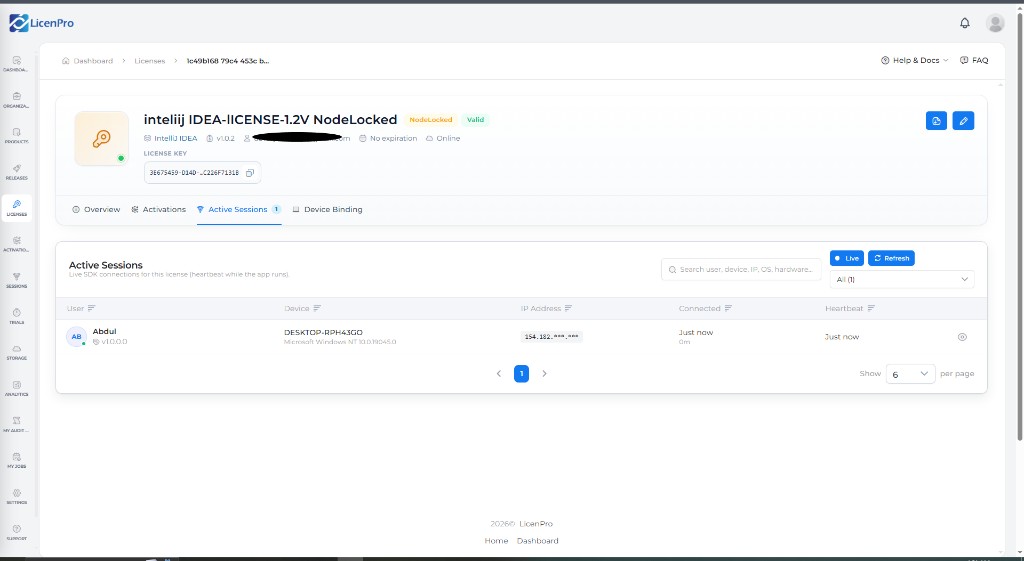
Task: View Abdul's session details eye icon
Action: point(962,337)
